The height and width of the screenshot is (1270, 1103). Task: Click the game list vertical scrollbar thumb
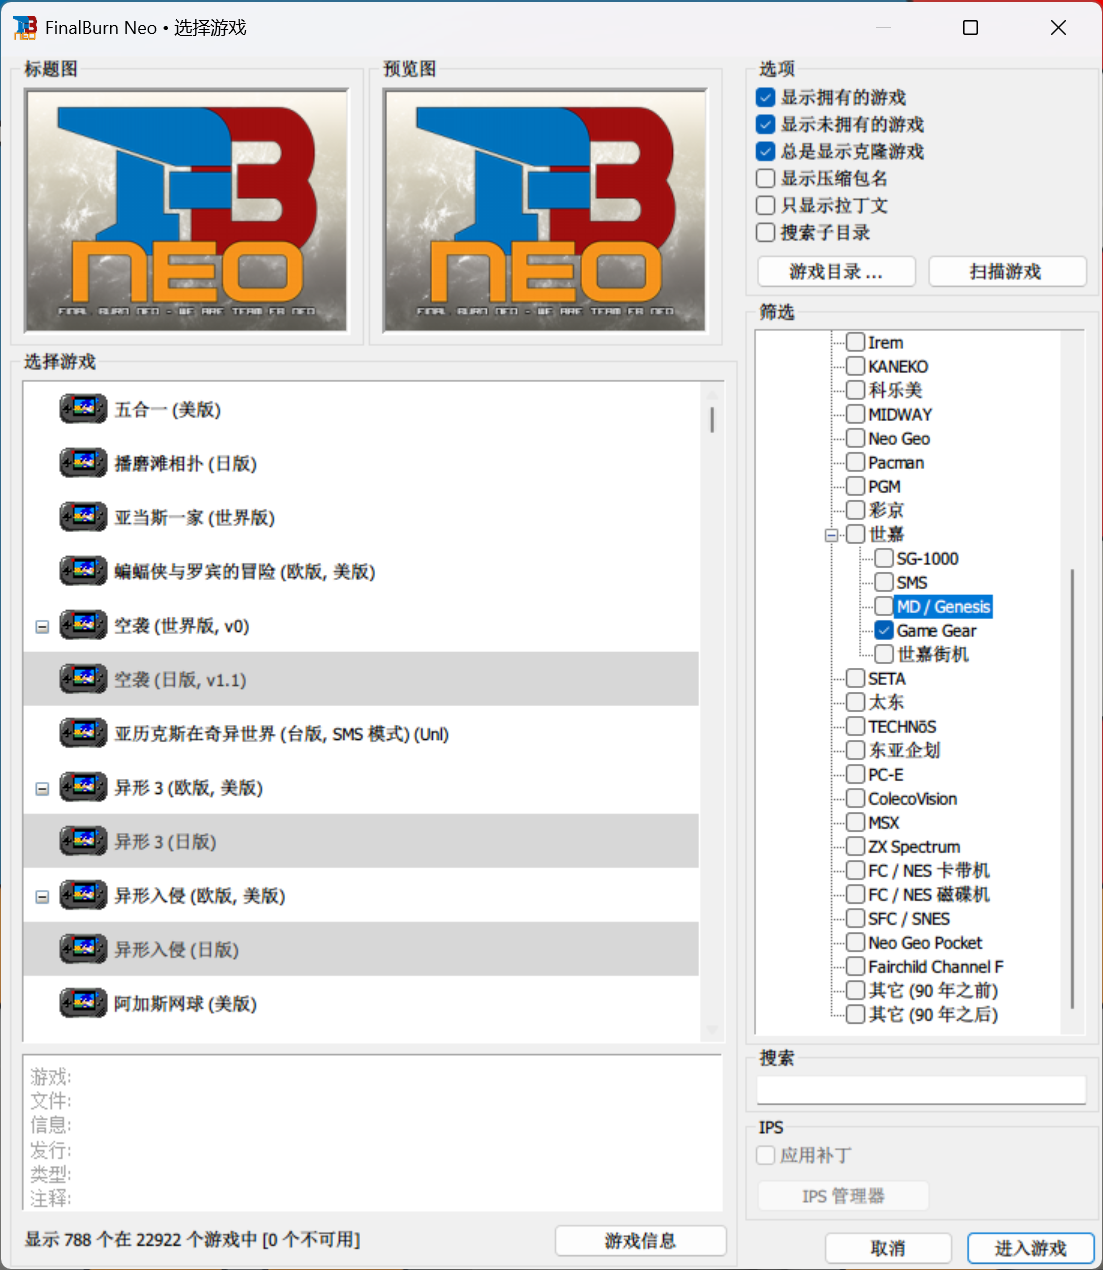point(712,419)
